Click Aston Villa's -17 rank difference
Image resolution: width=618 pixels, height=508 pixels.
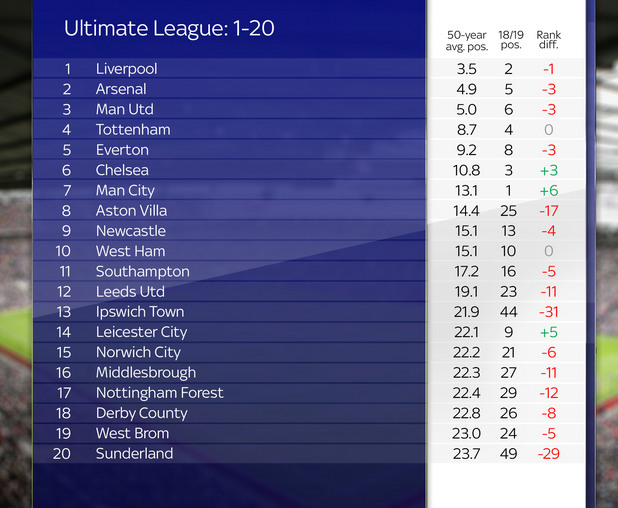click(548, 211)
